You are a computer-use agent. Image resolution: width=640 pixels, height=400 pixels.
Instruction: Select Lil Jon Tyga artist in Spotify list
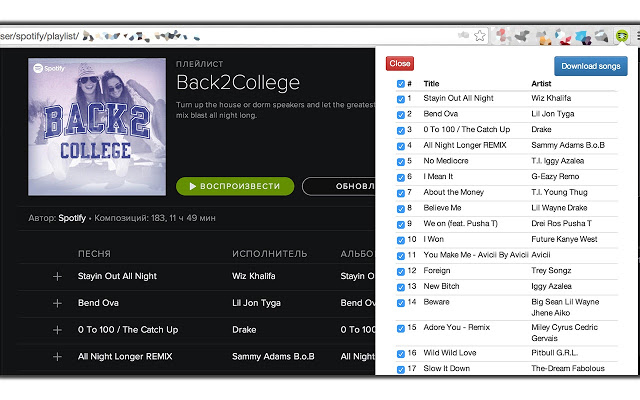256,303
